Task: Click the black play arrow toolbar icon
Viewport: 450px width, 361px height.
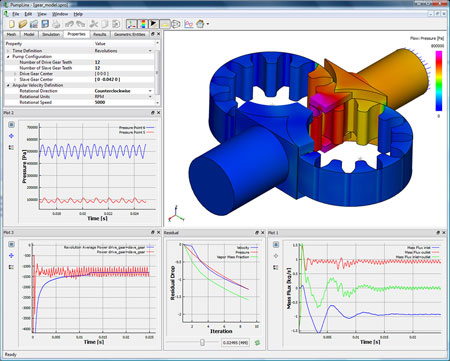Action: point(154,24)
